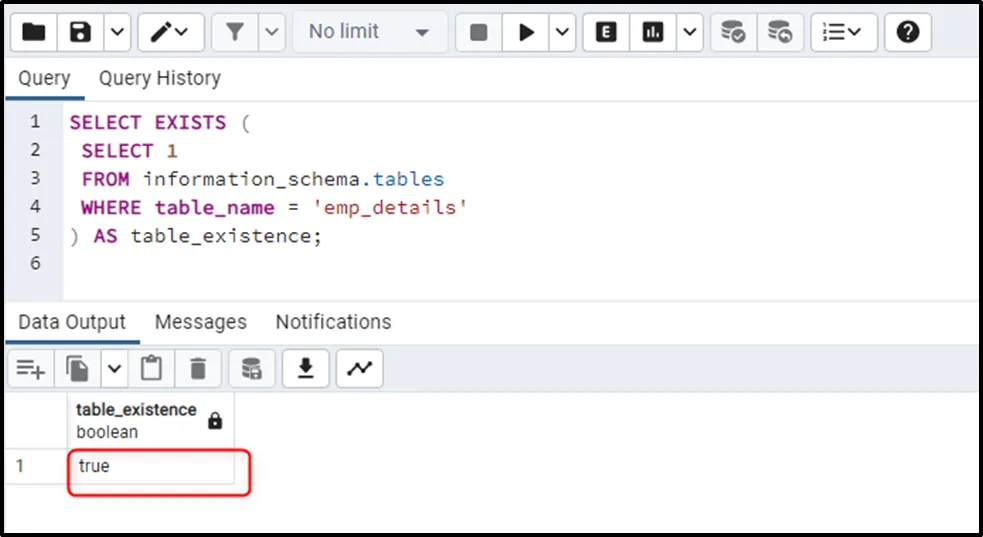
Task: Switch to the Messages tab
Action: [200, 322]
